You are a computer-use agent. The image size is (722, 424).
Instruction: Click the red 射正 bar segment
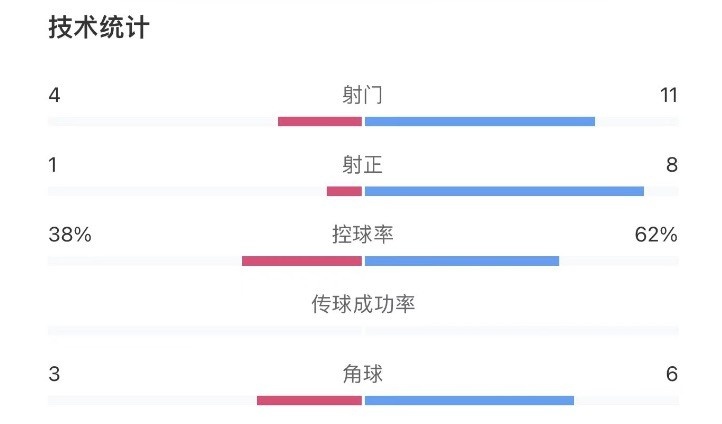(x=344, y=191)
